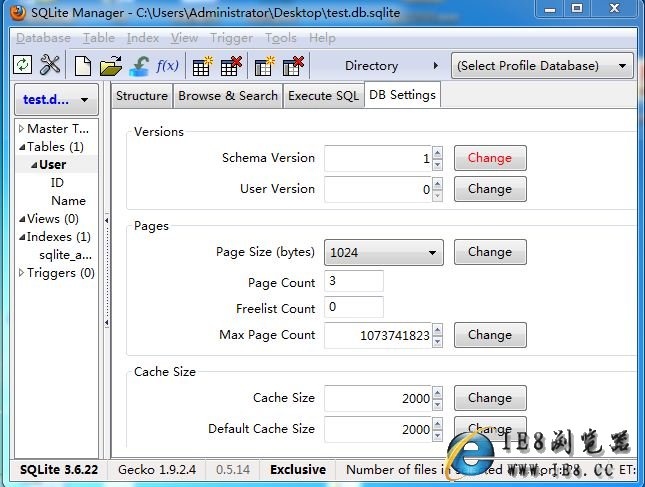The width and height of the screenshot is (645, 487).
Task: Open the Page Size 1024 dropdown
Action: pyautogui.click(x=384, y=252)
